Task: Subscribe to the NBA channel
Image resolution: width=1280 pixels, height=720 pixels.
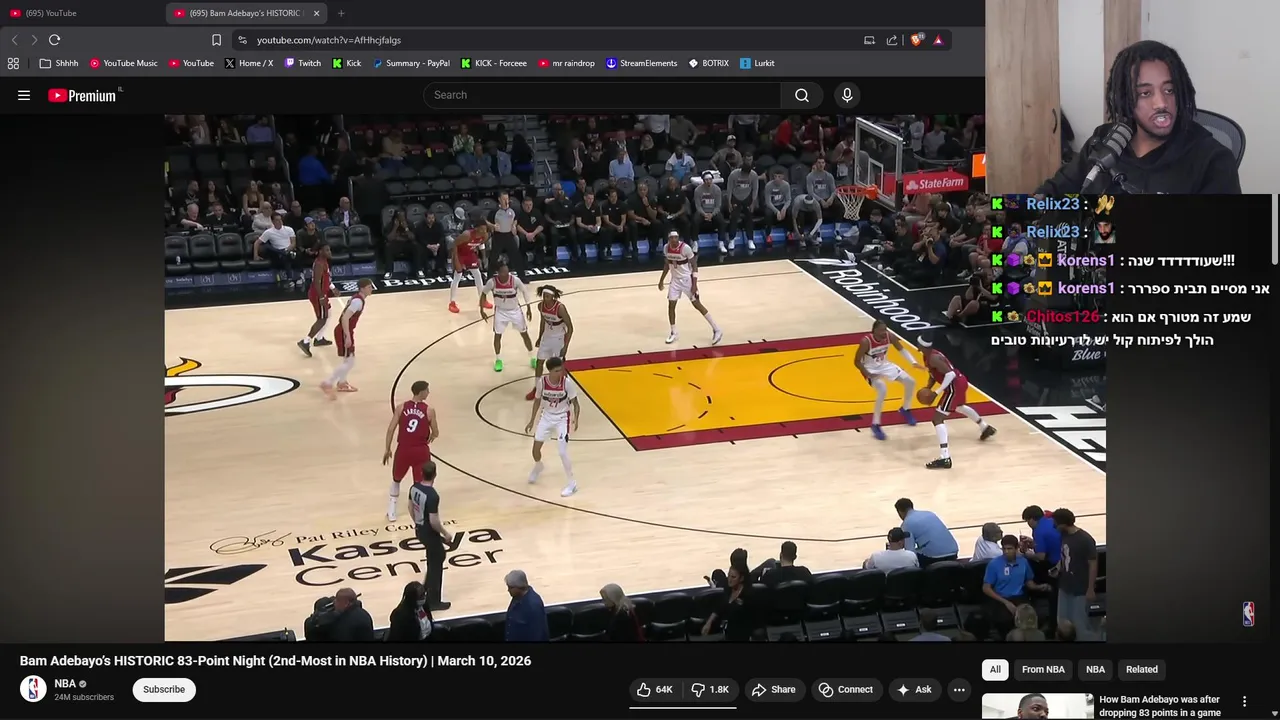Action: pos(164,689)
